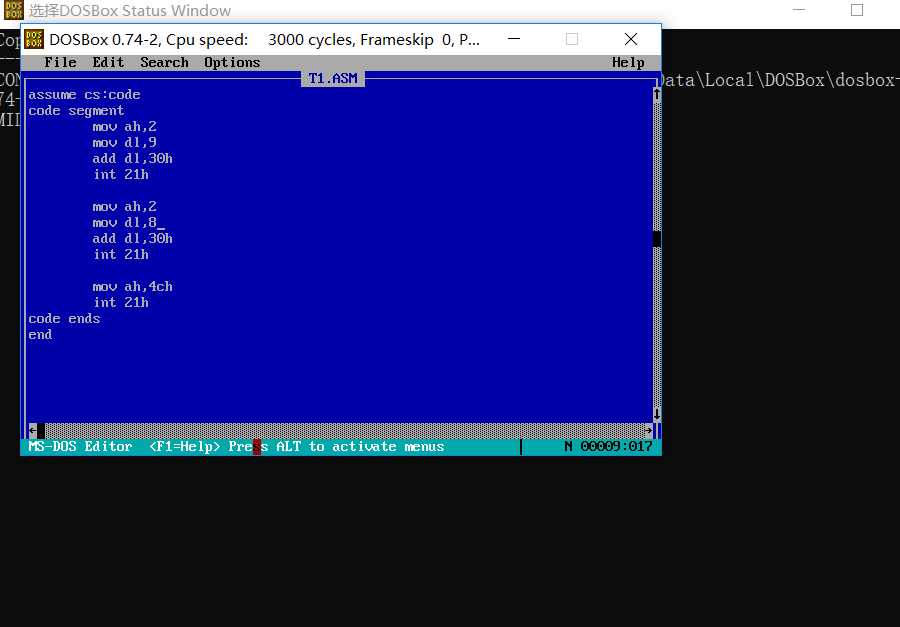Click the line 'mov ah,4ch'
The height and width of the screenshot is (627, 900).
pos(133,287)
